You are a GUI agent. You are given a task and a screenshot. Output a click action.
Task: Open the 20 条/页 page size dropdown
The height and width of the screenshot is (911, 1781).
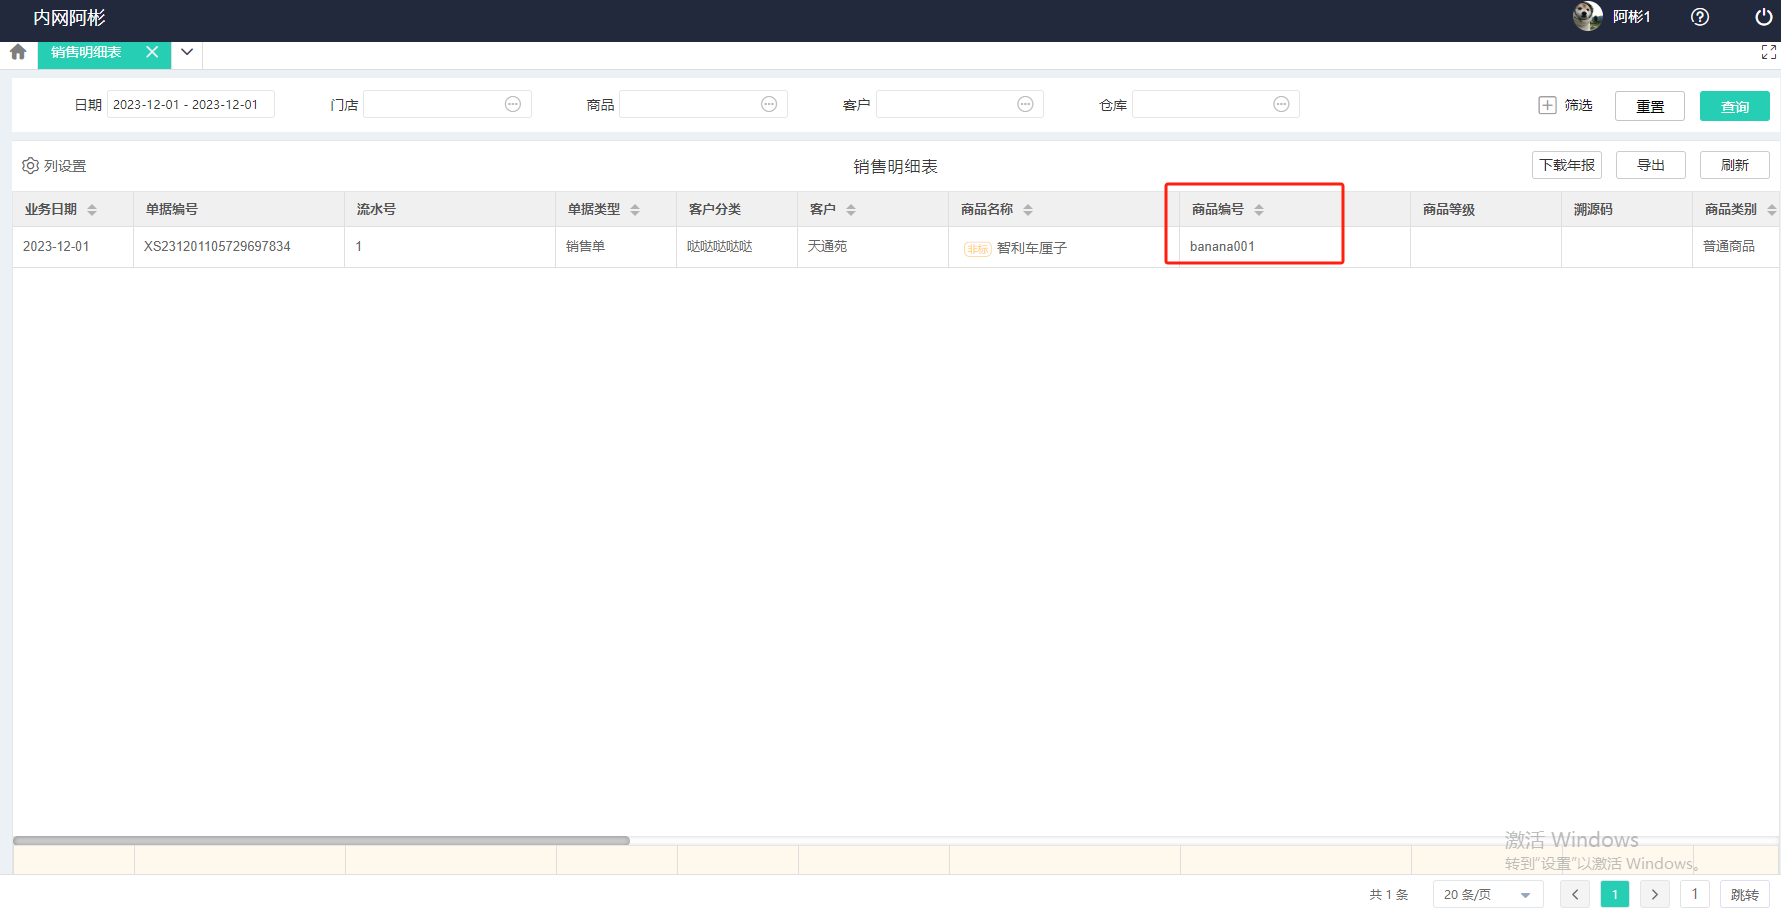(x=1488, y=895)
